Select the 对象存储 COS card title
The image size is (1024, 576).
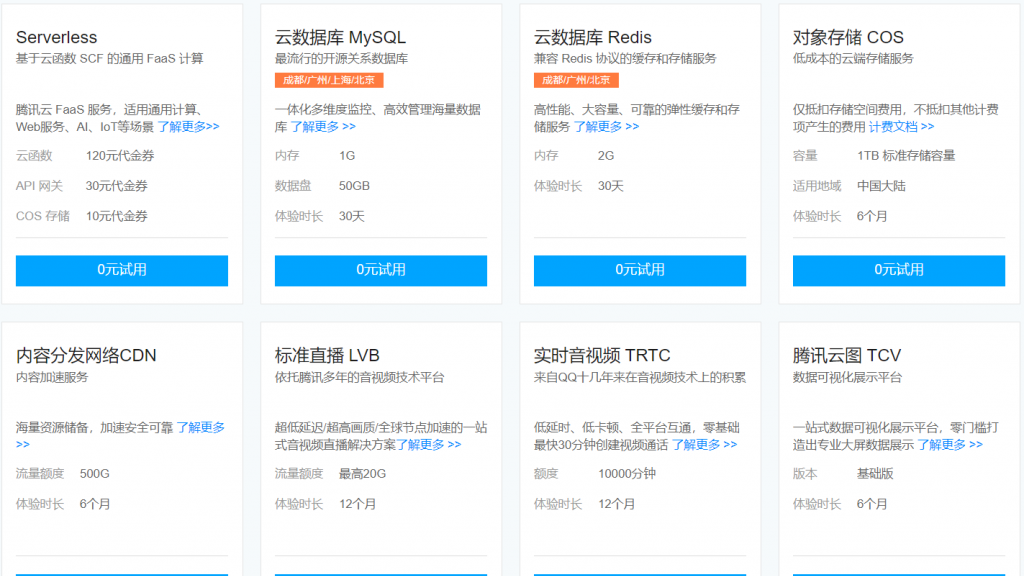(848, 37)
